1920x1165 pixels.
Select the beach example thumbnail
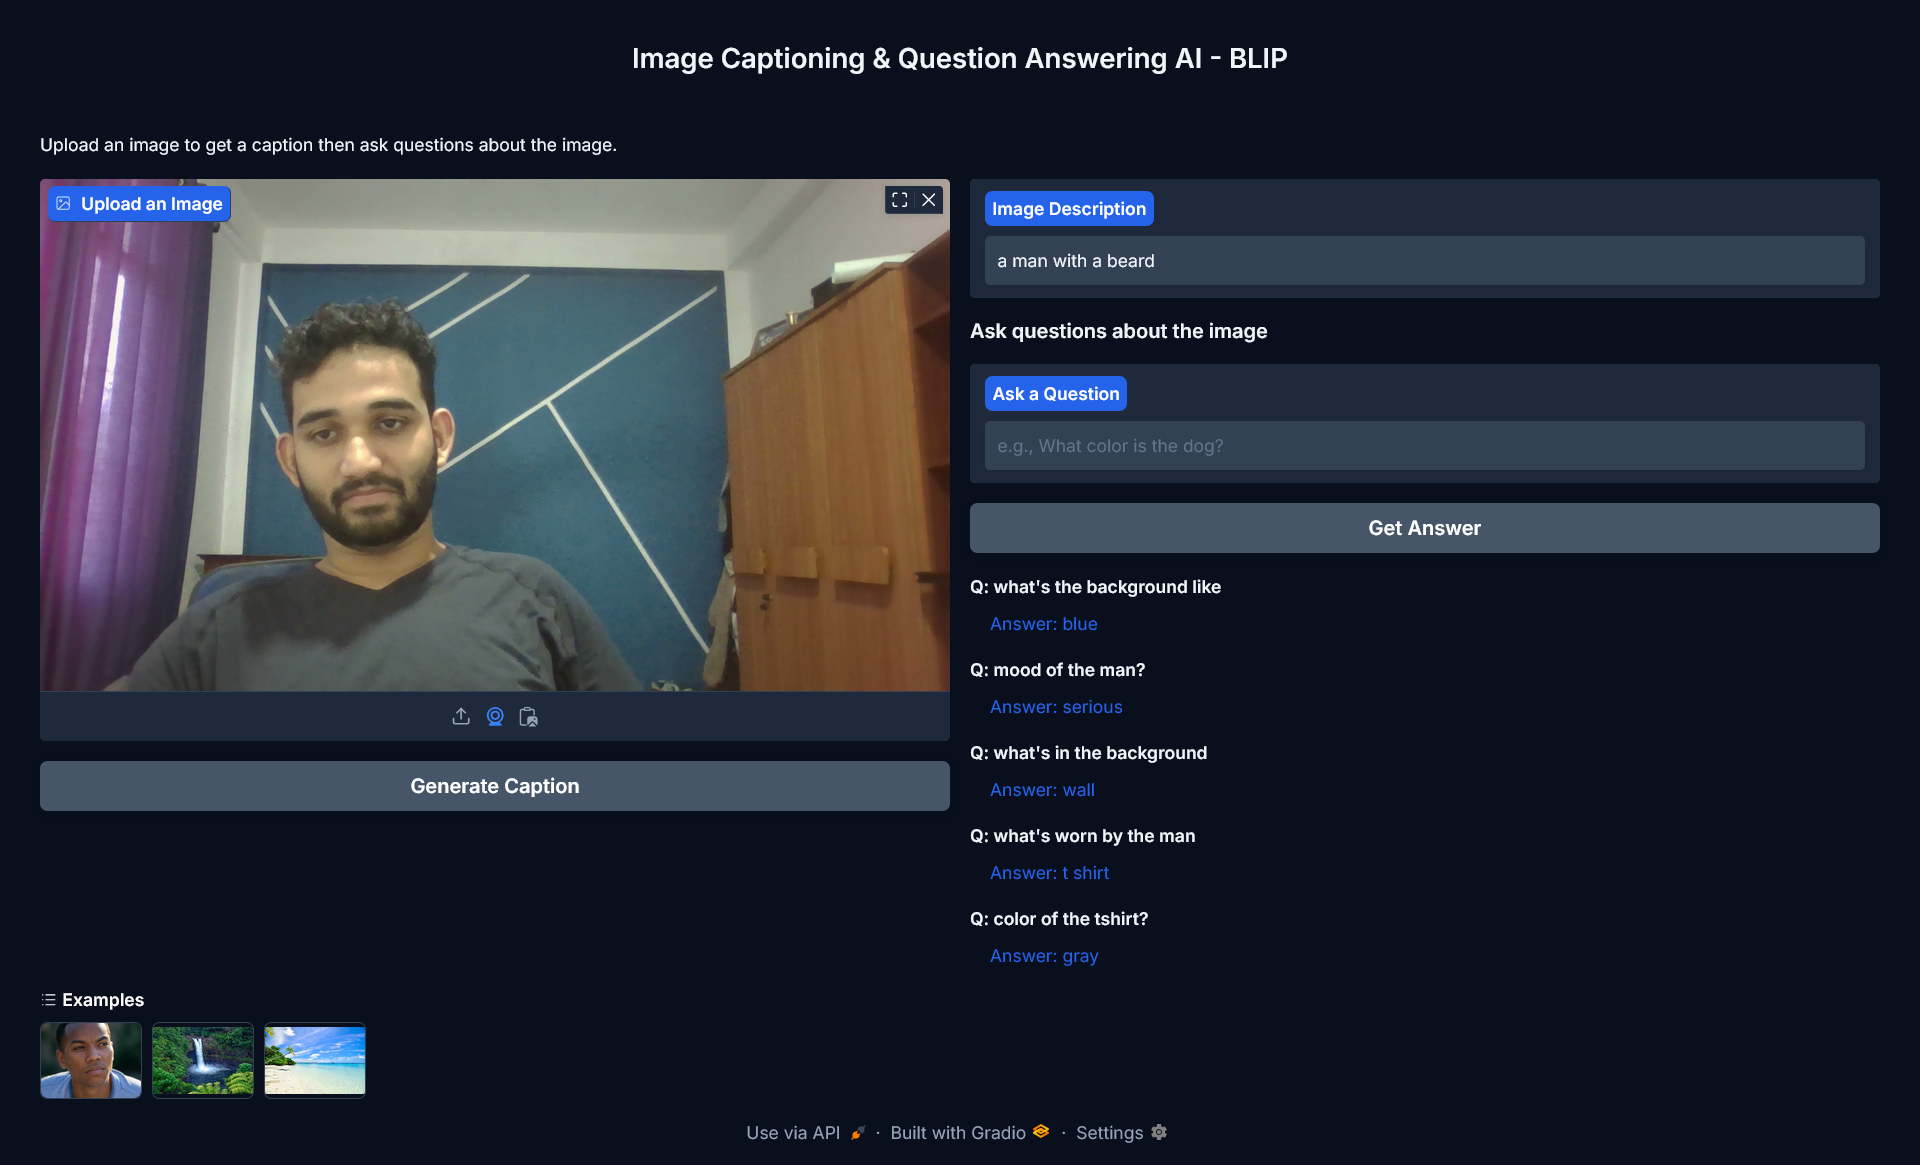coord(314,1060)
